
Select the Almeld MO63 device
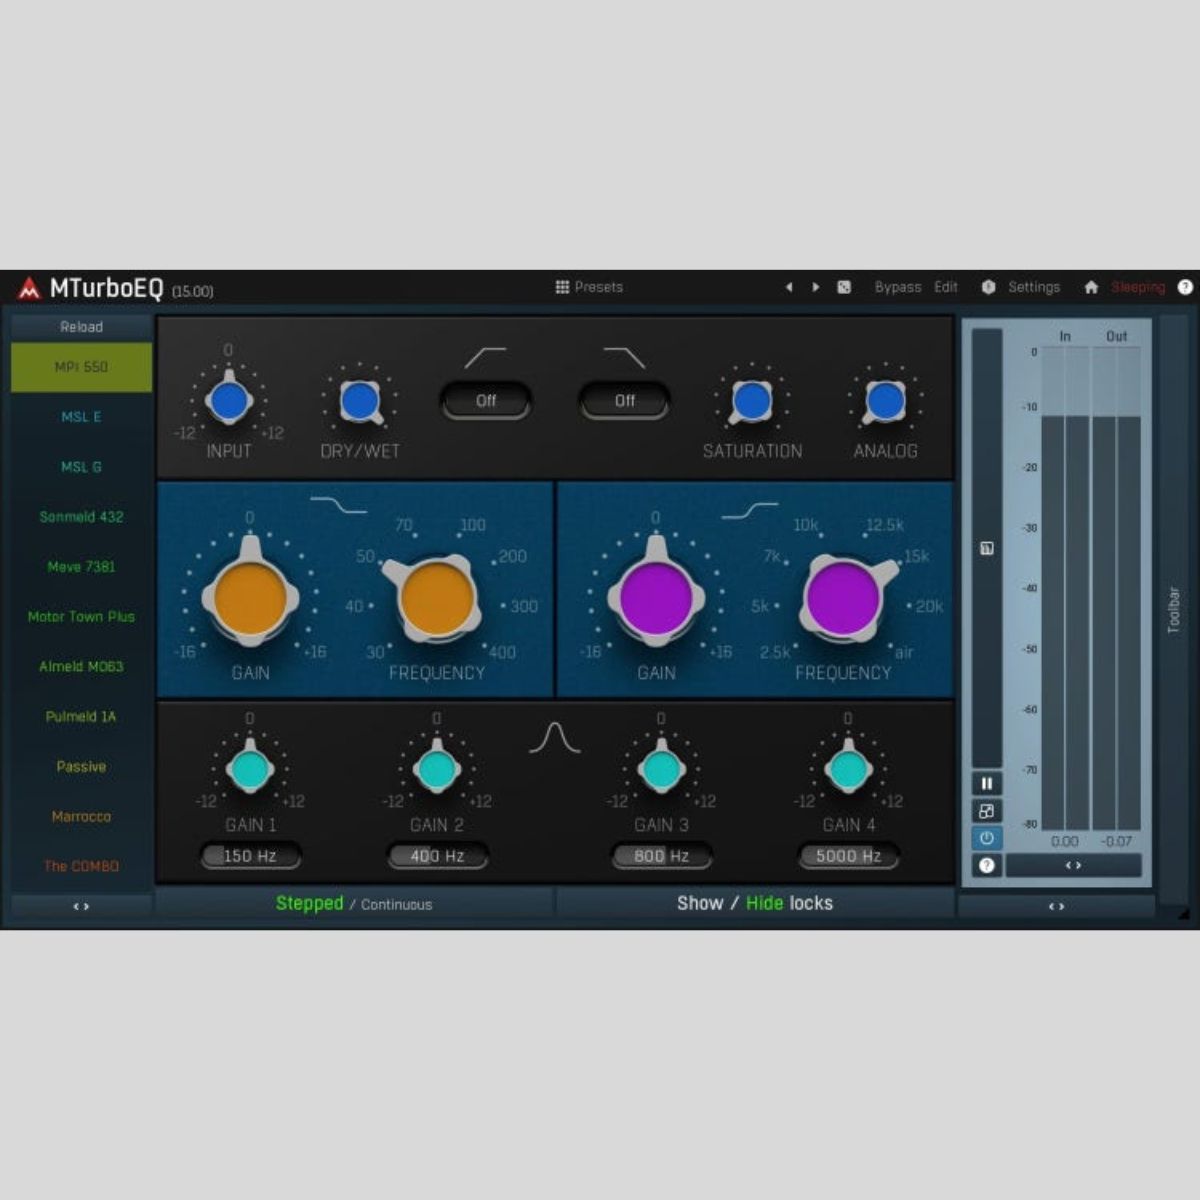tap(81, 667)
